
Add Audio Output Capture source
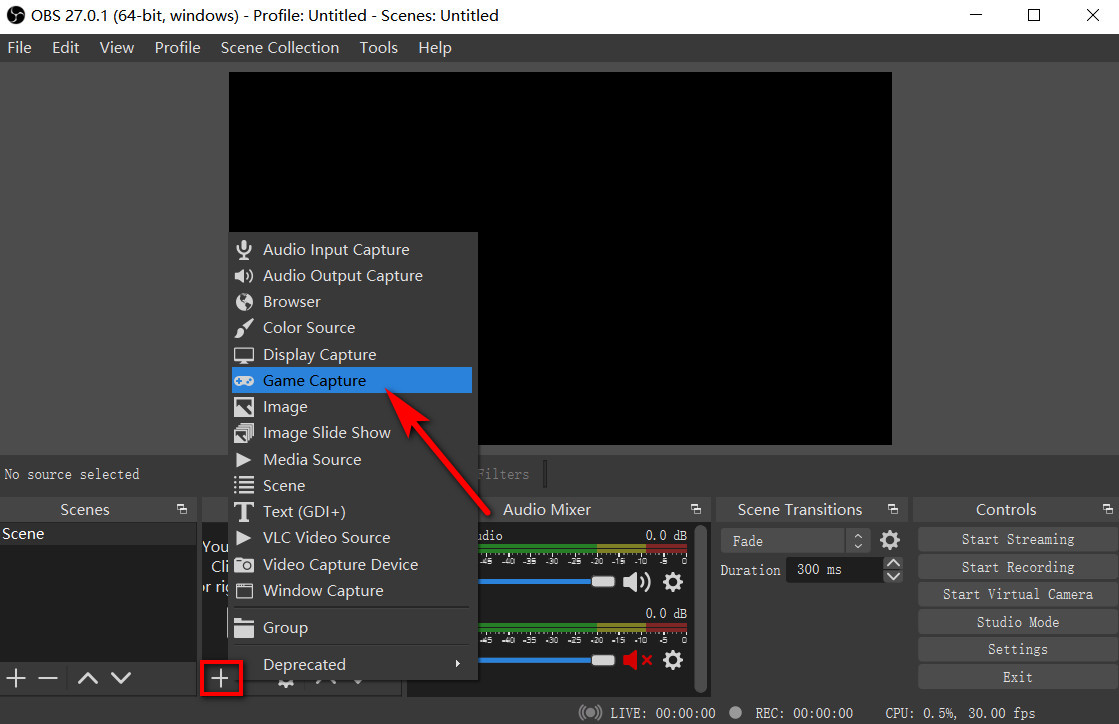point(352,276)
